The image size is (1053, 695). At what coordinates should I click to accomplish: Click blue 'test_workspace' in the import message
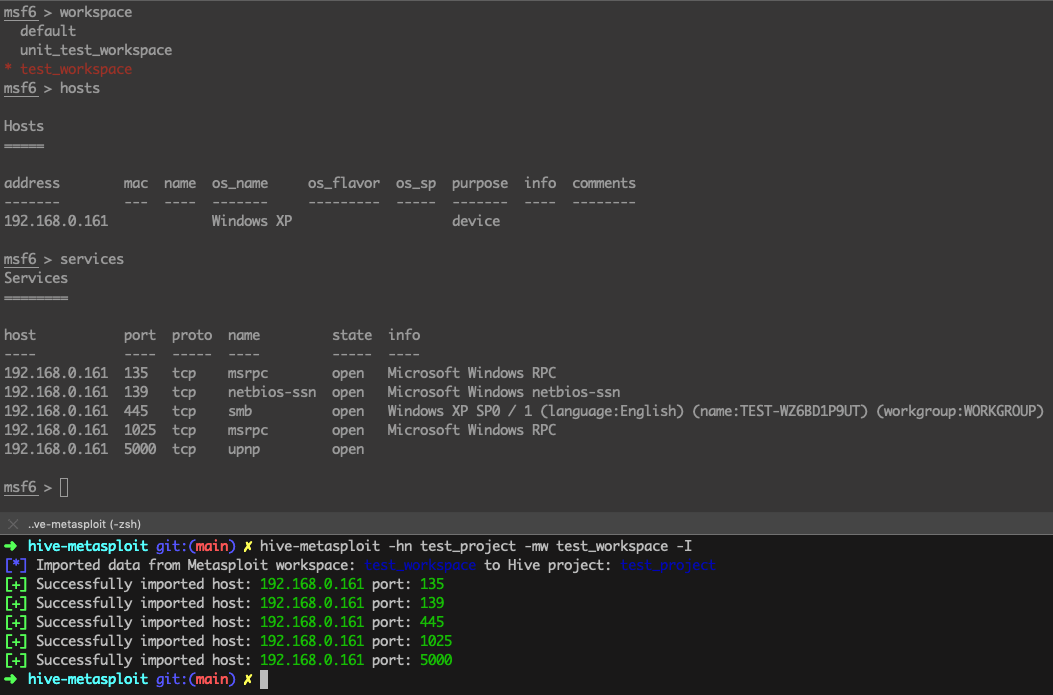[x=420, y=565]
